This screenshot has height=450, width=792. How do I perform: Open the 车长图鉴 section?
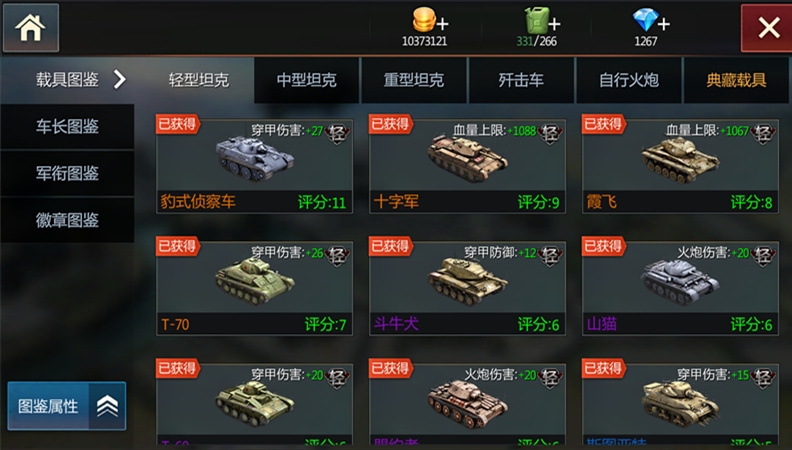pos(67,126)
